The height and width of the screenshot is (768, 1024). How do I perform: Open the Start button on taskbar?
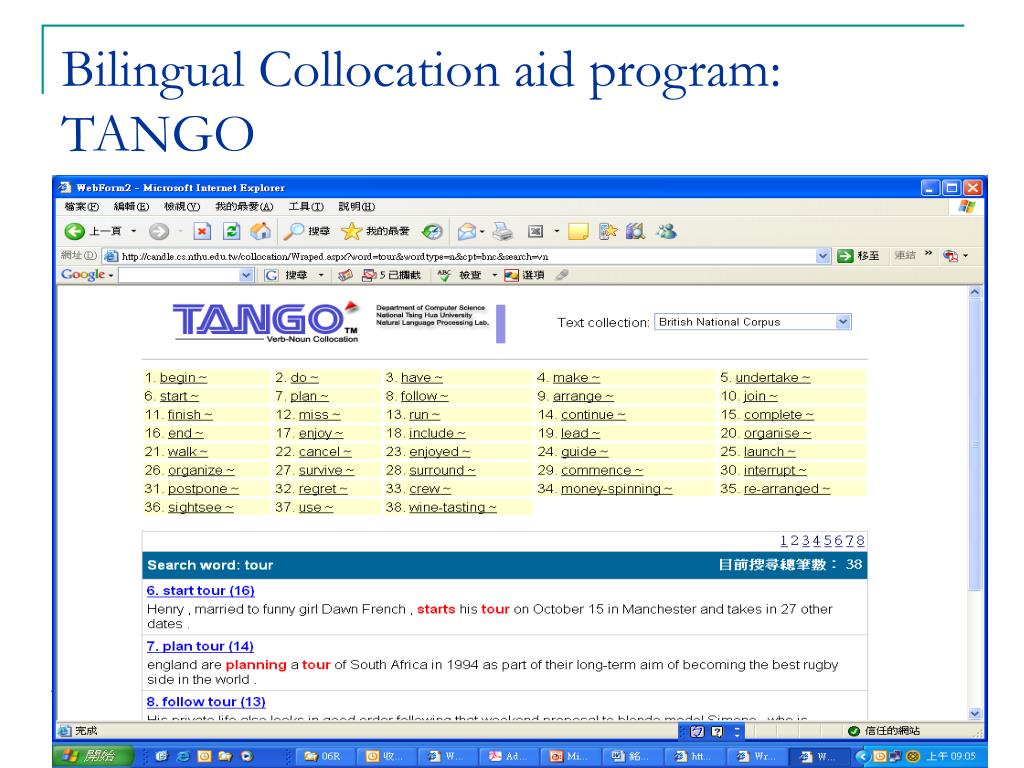[x=93, y=756]
